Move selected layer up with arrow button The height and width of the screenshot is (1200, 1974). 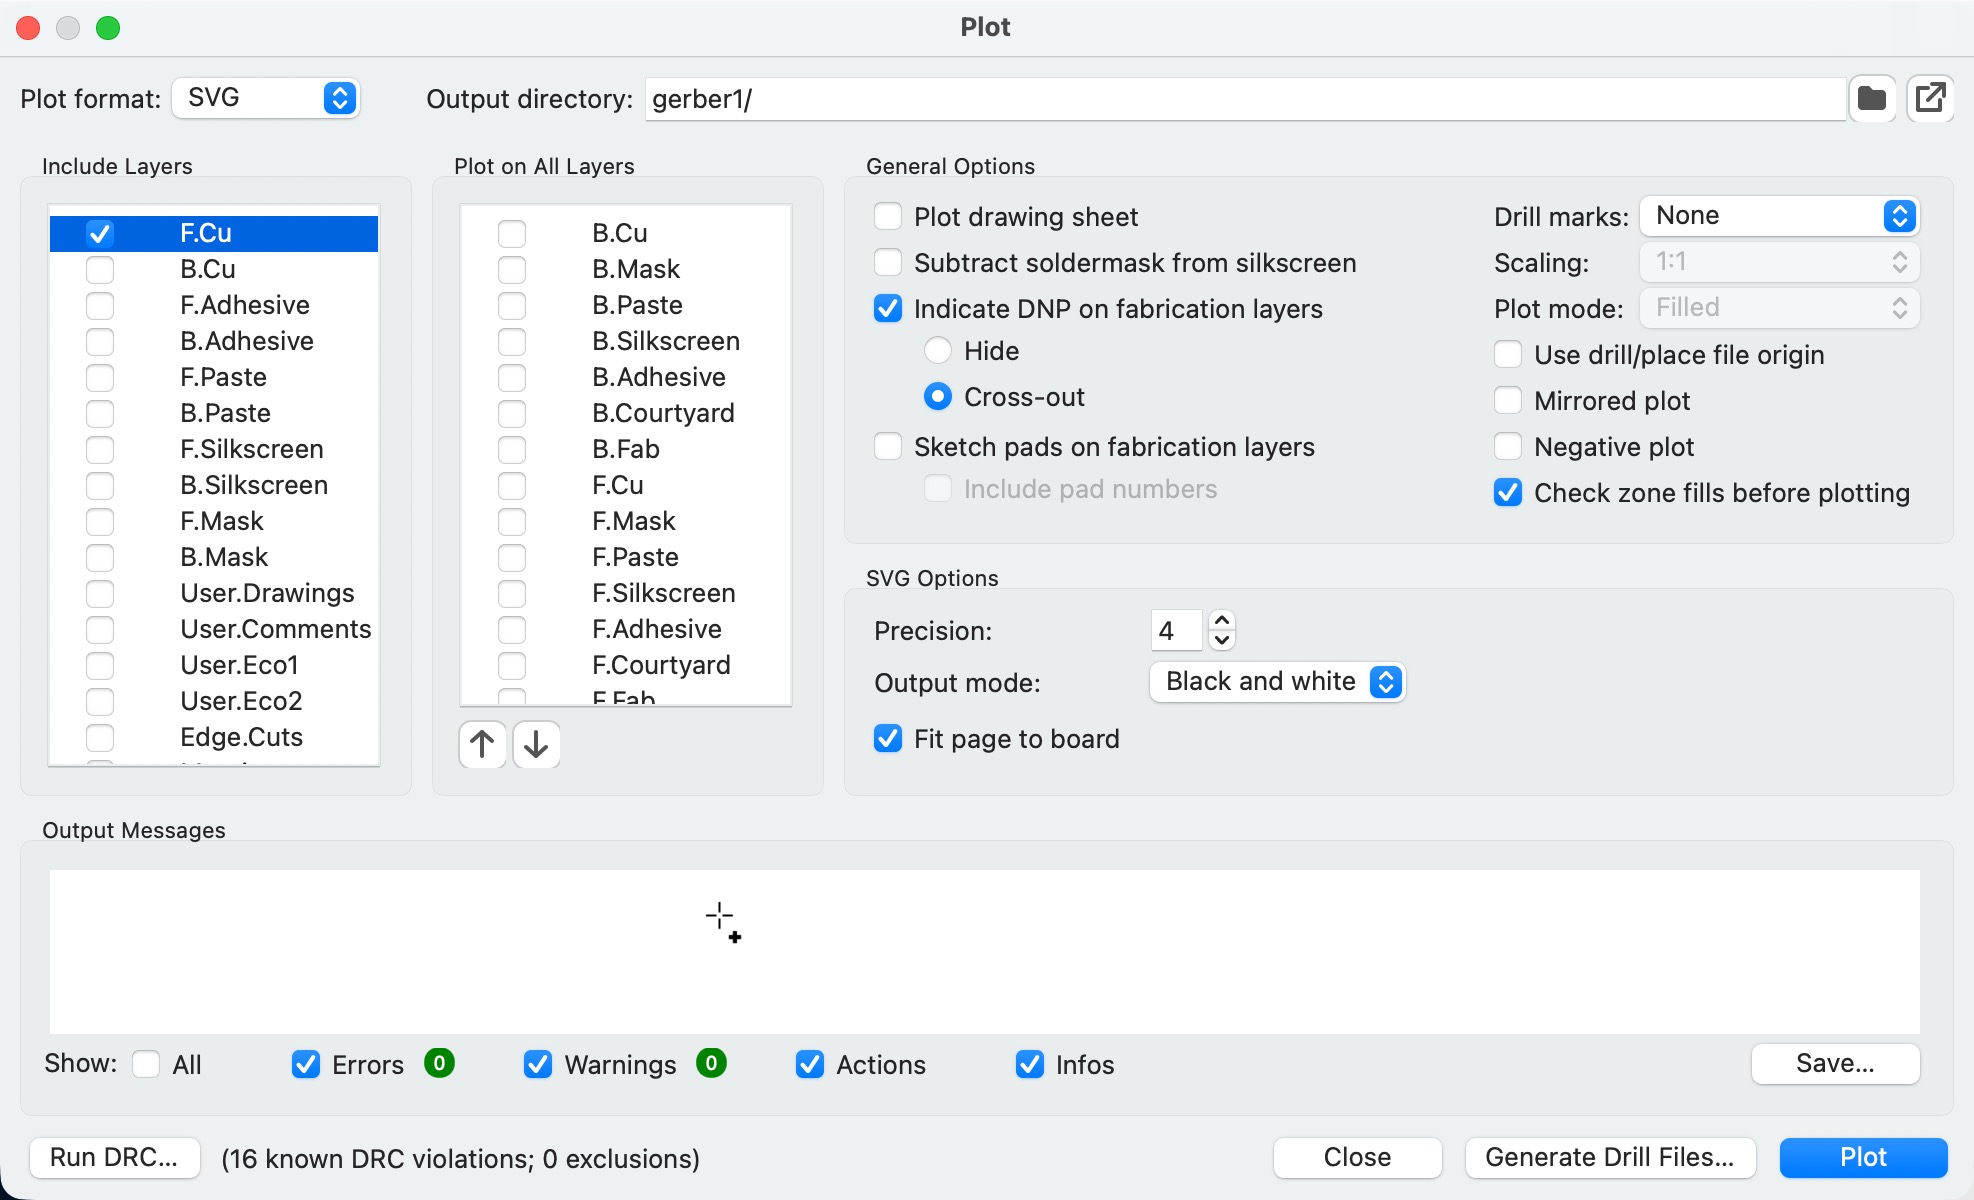tap(482, 745)
